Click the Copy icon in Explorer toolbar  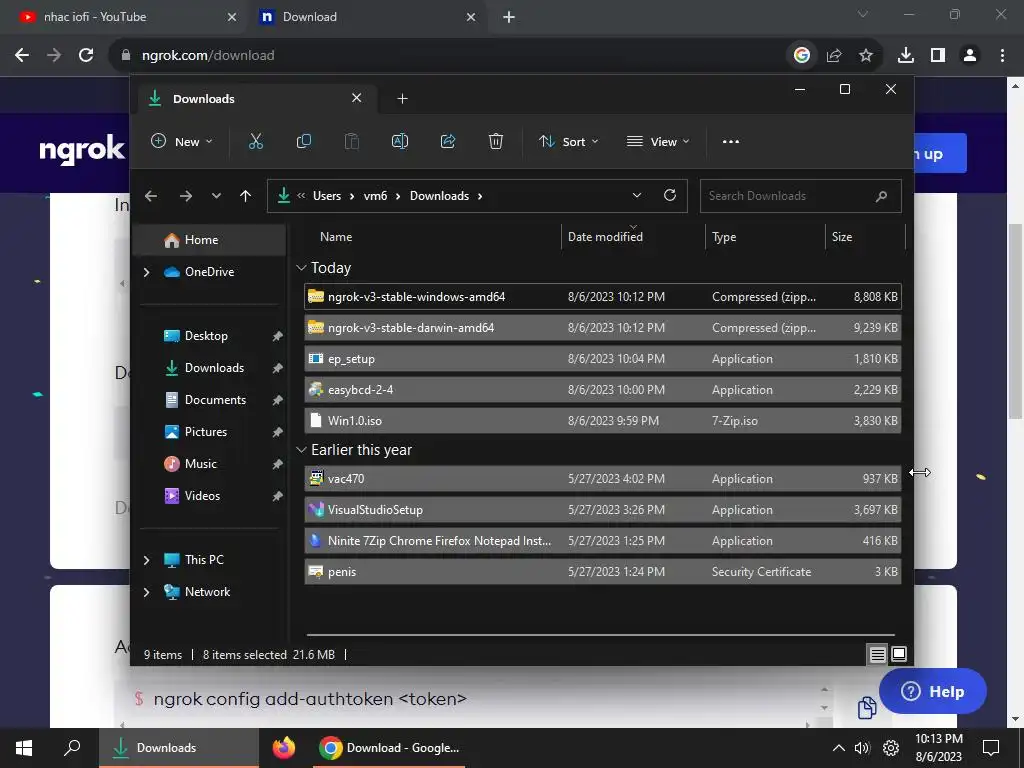(x=304, y=142)
